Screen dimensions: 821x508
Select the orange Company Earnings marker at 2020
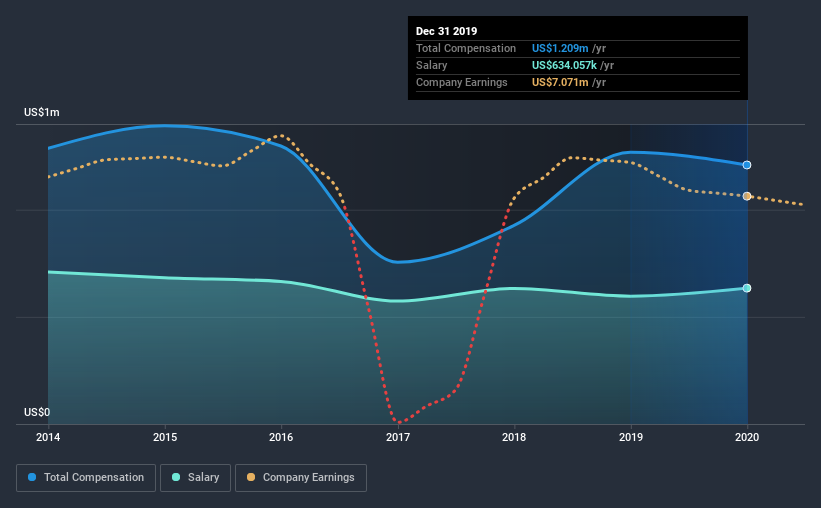pos(747,196)
